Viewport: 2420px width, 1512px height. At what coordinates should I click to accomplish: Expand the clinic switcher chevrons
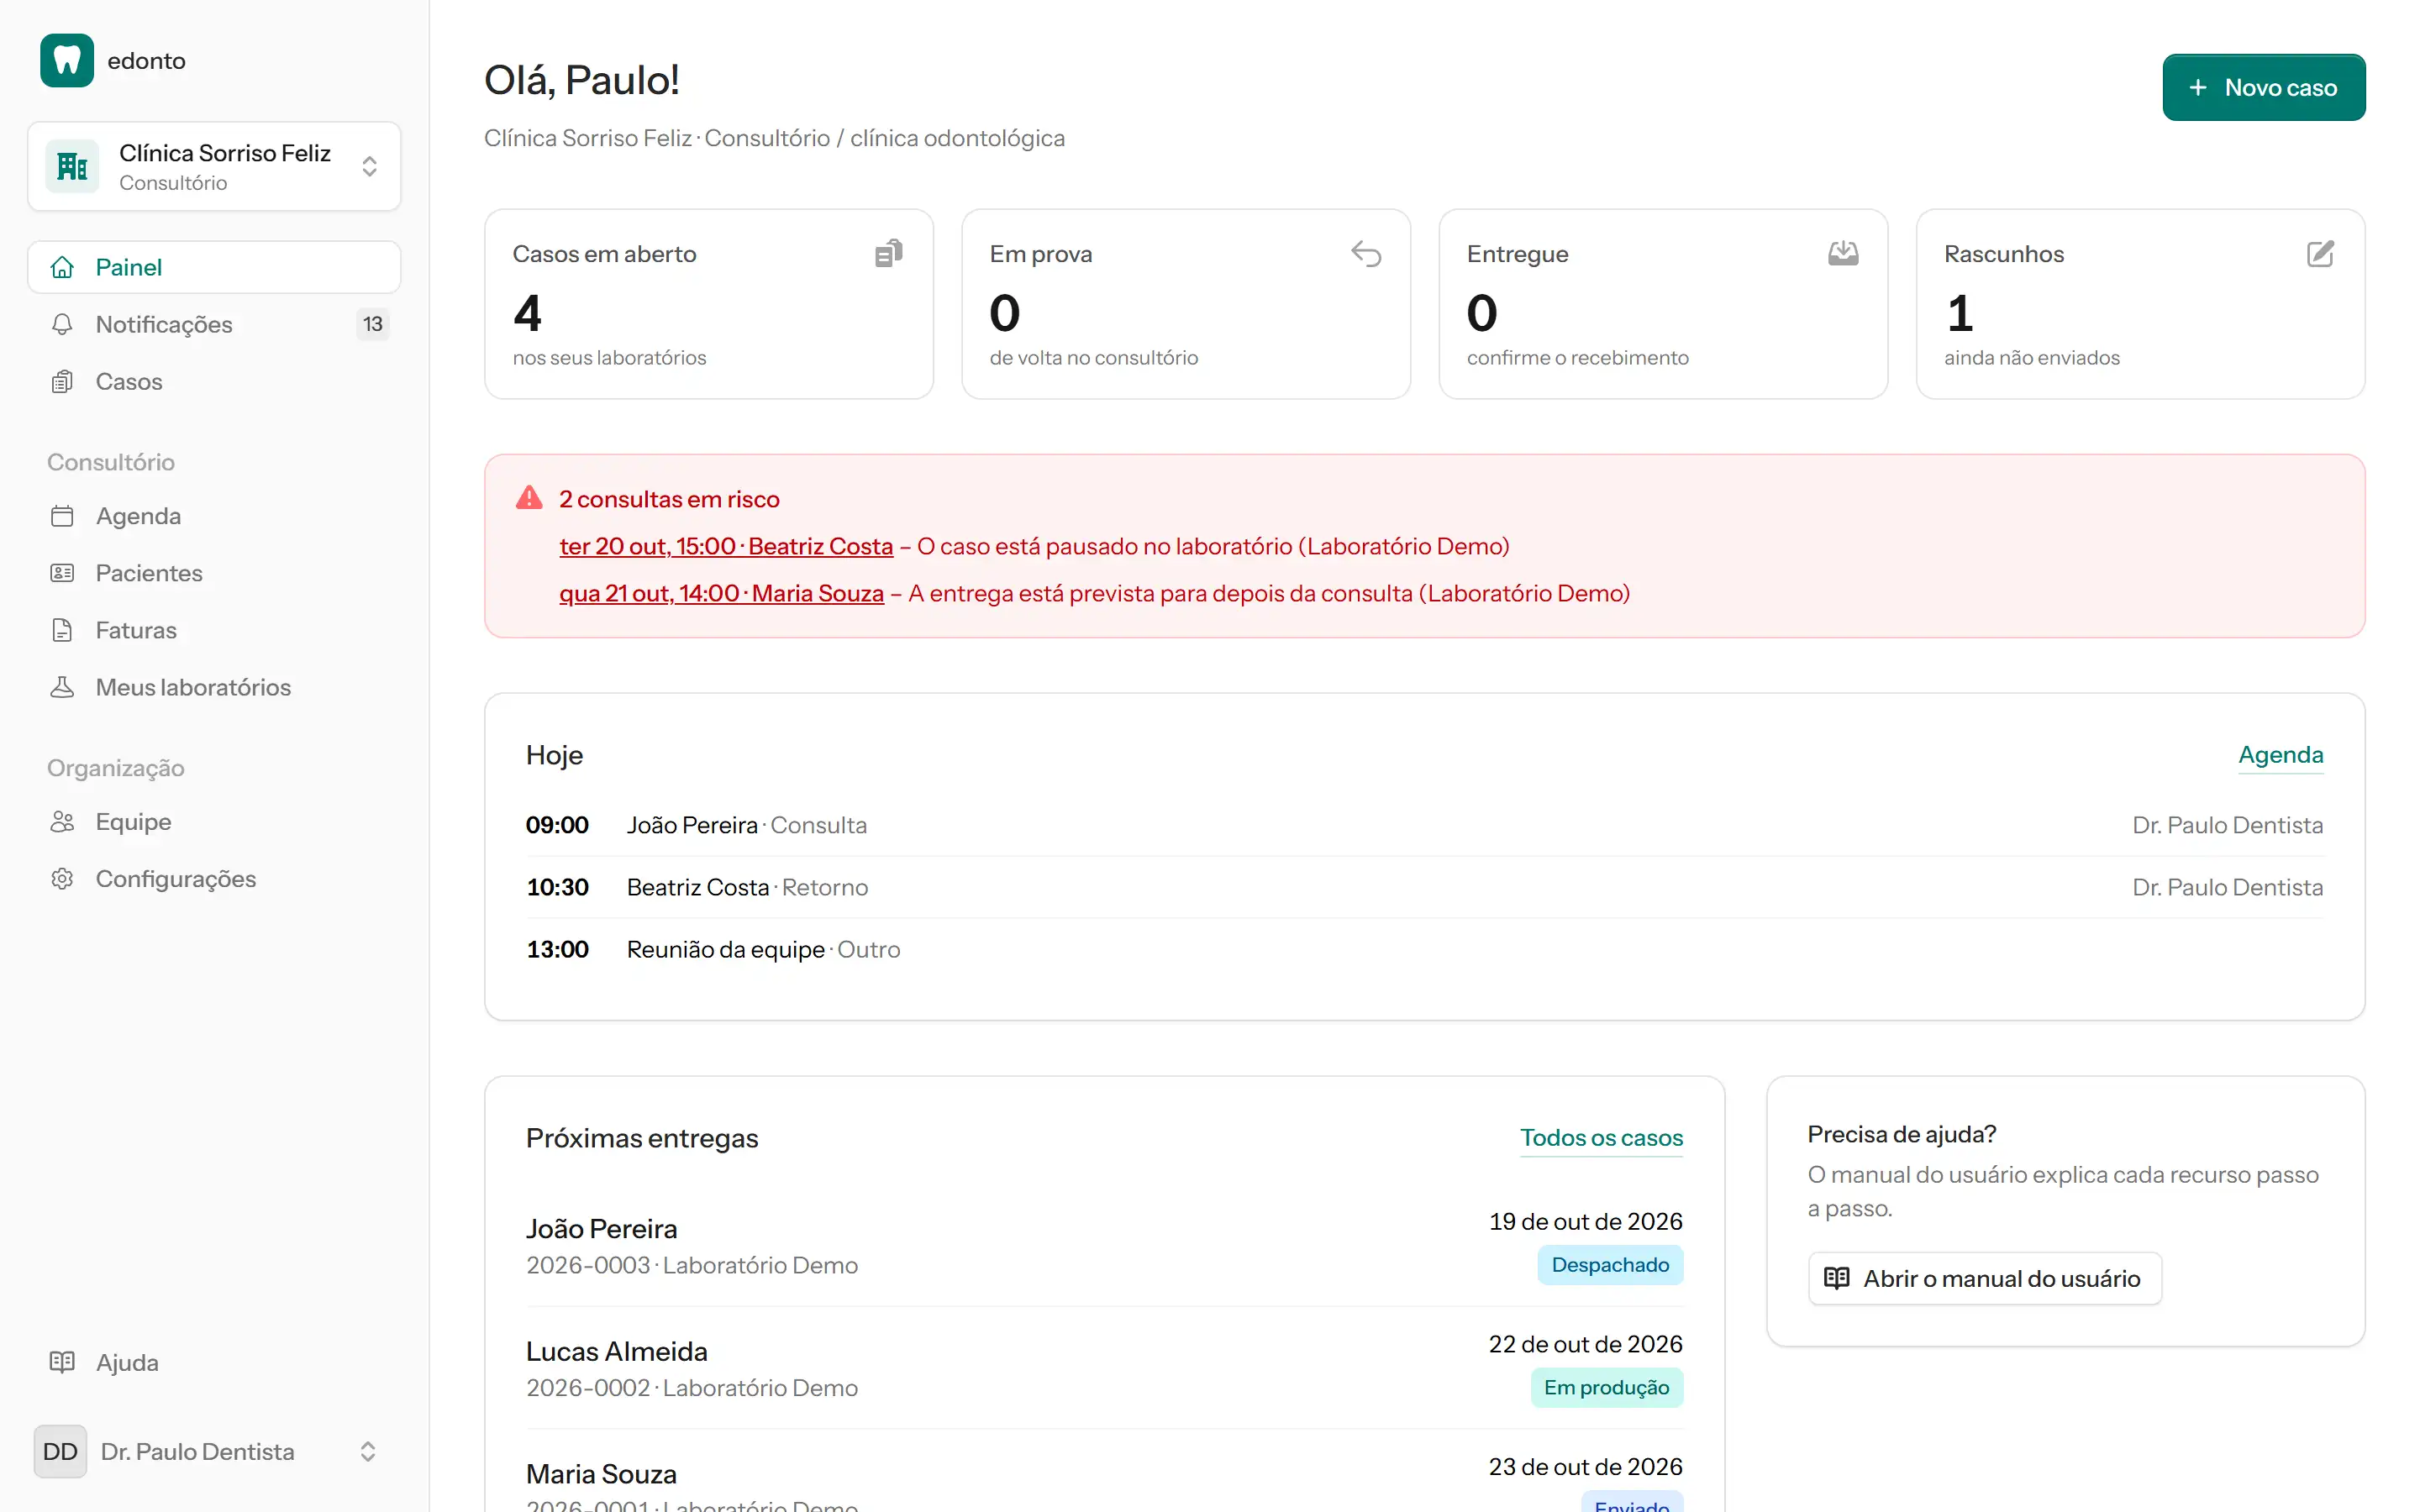pyautogui.click(x=369, y=166)
